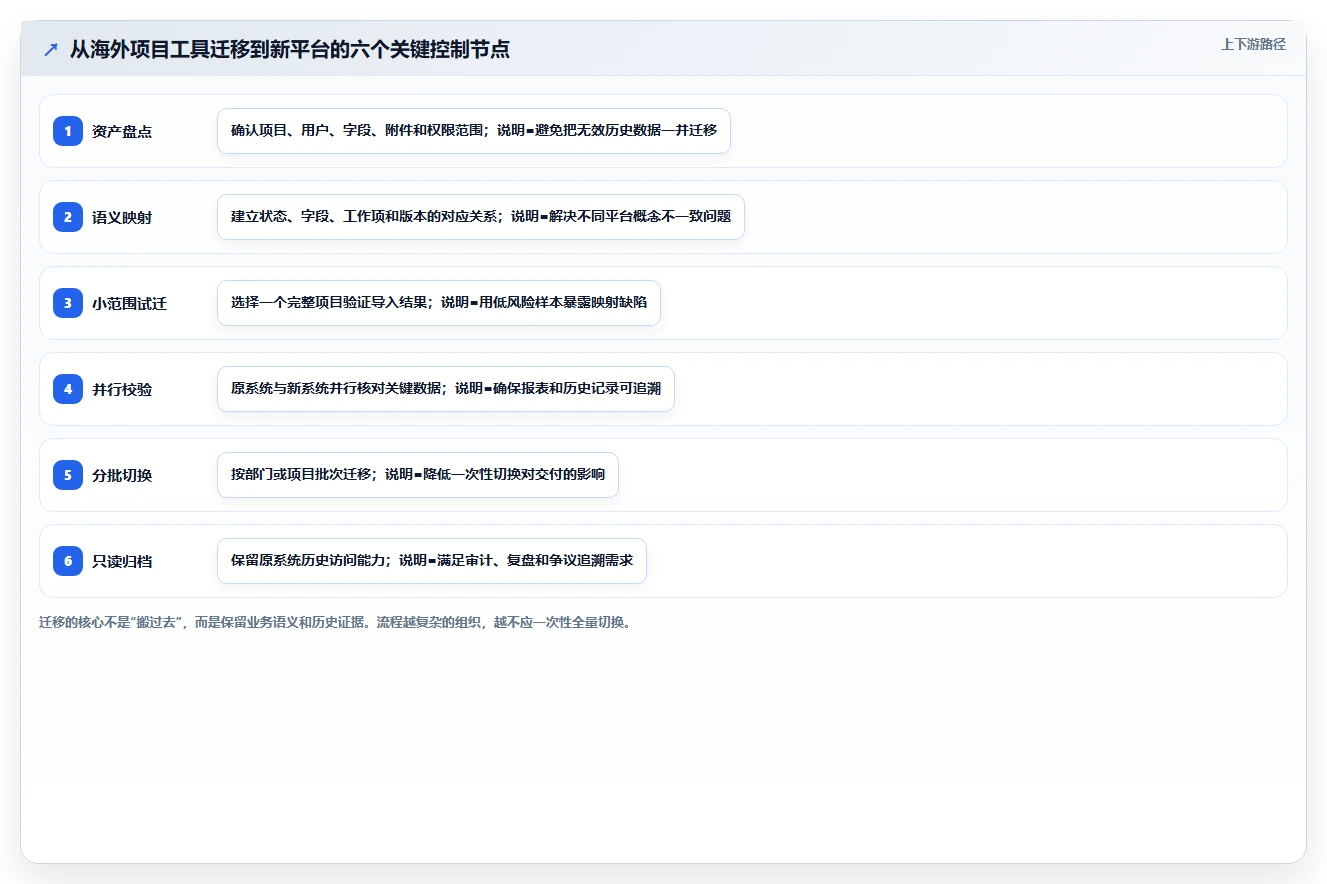Click the 分批切换 step label
This screenshot has width=1327, height=884.
pos(122,475)
